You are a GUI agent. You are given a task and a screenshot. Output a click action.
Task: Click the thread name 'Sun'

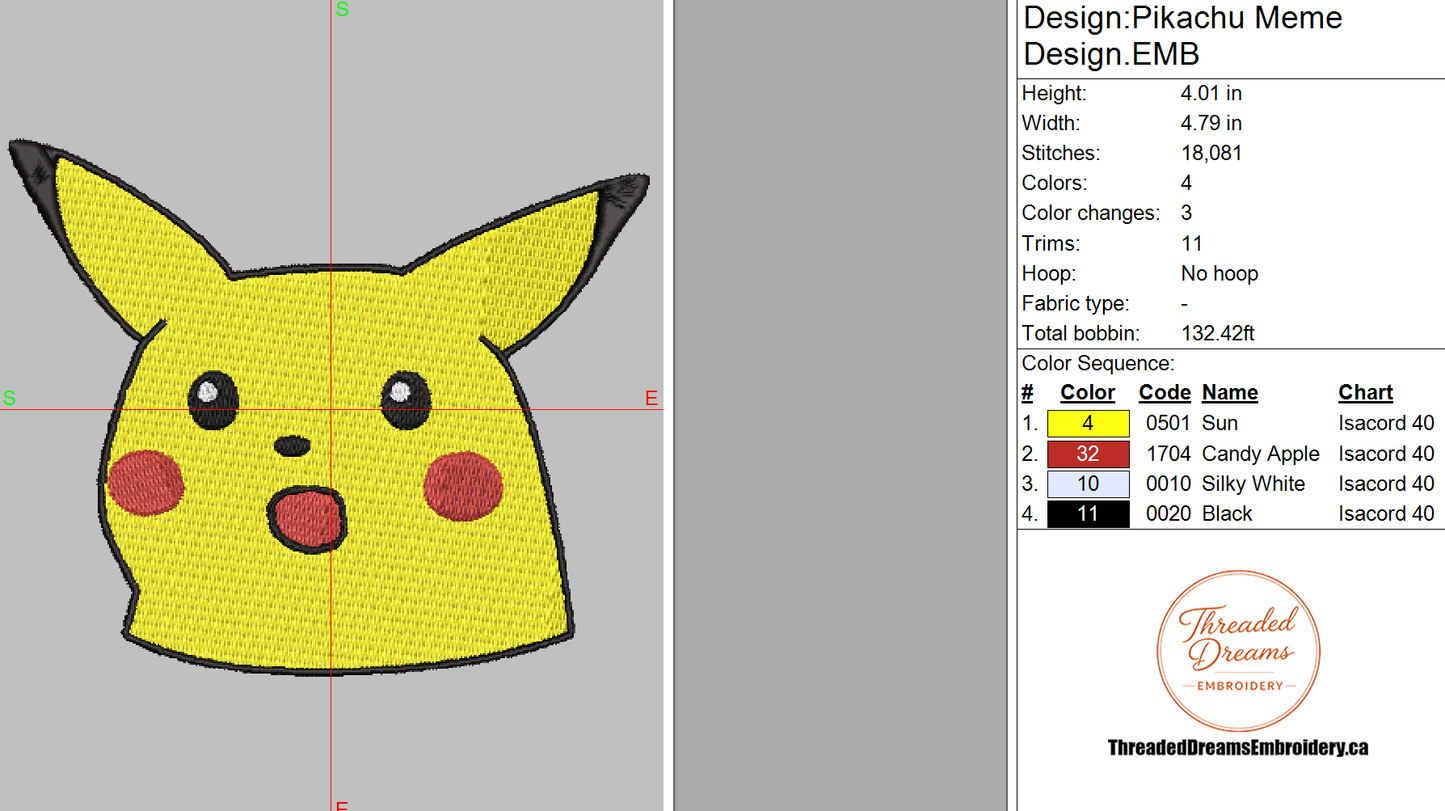[x=1220, y=424]
